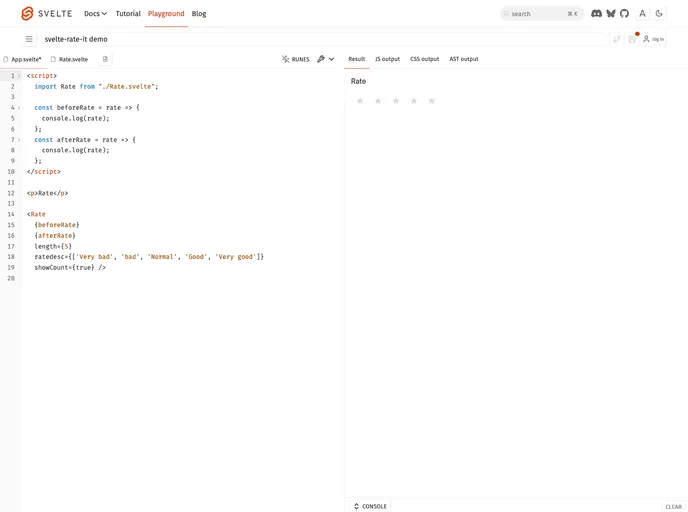Collapse the beforeRate function fold at line 4
This screenshot has height=512, width=688.
point(19,107)
